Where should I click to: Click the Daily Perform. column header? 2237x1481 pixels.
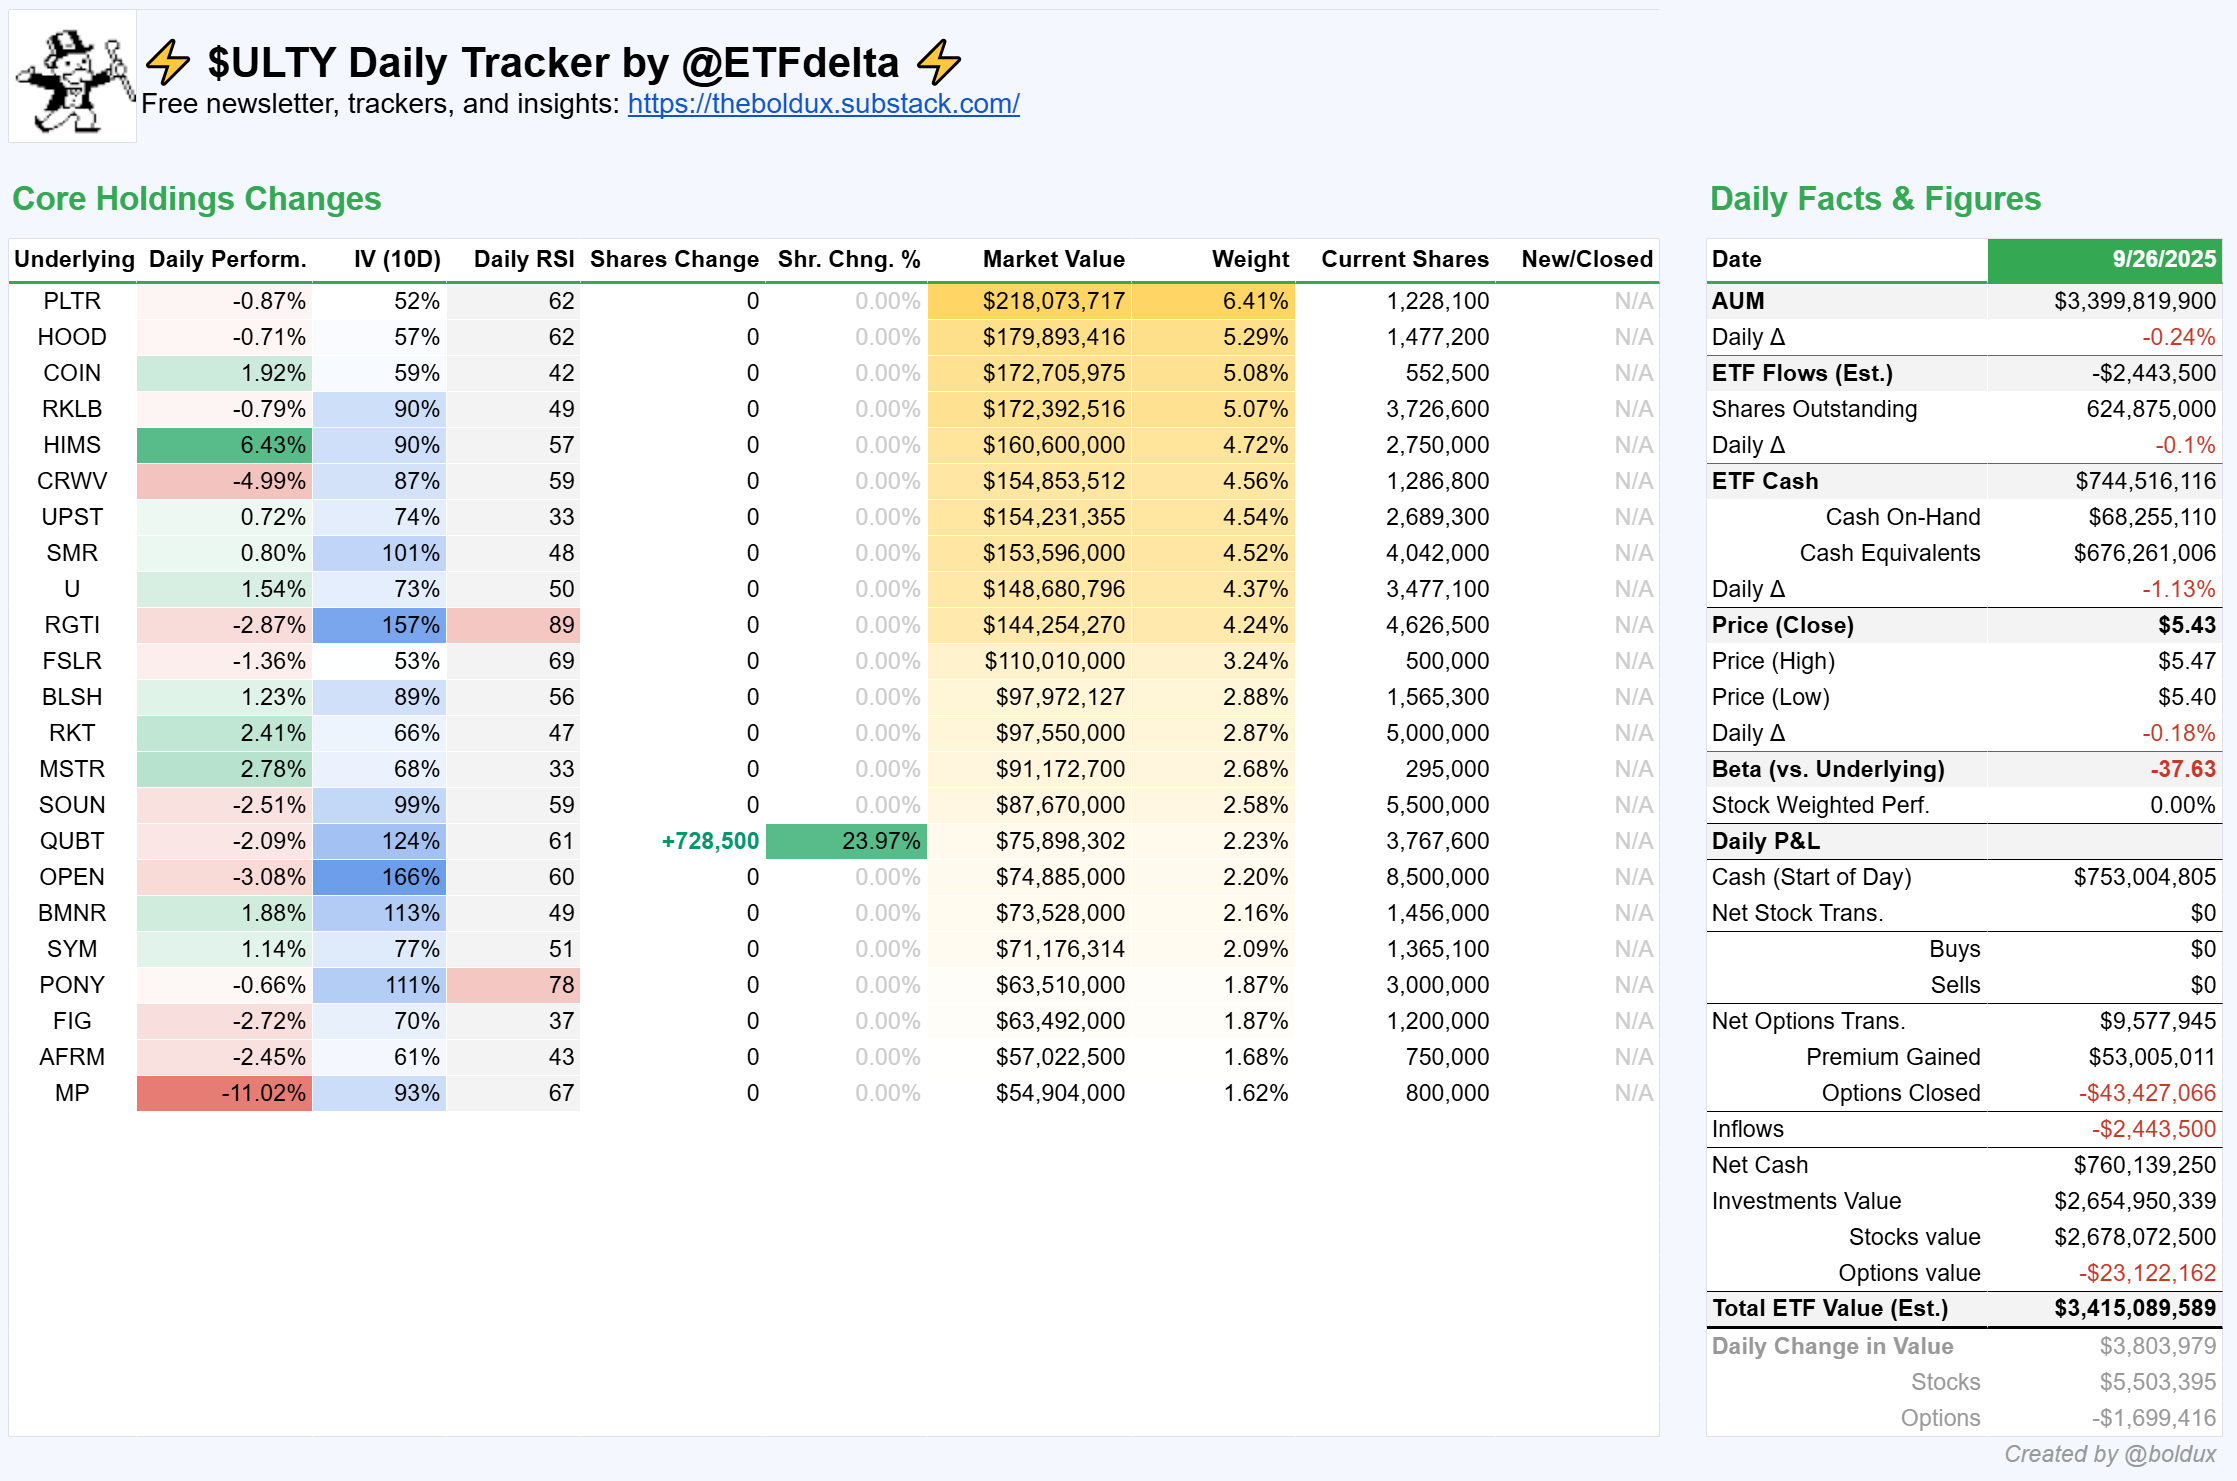pos(227,260)
